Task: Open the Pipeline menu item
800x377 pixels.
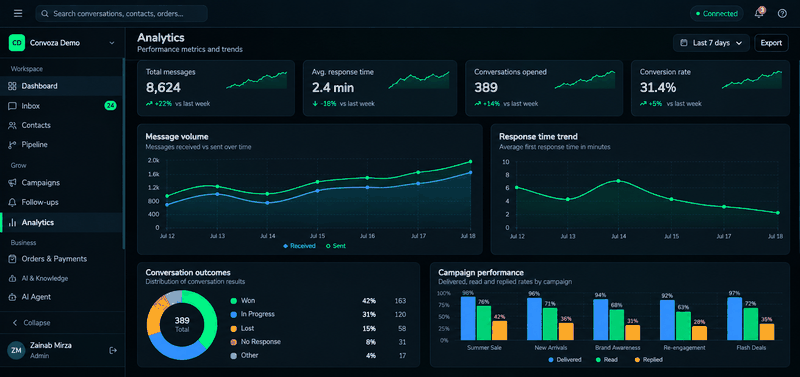Action: point(61,145)
